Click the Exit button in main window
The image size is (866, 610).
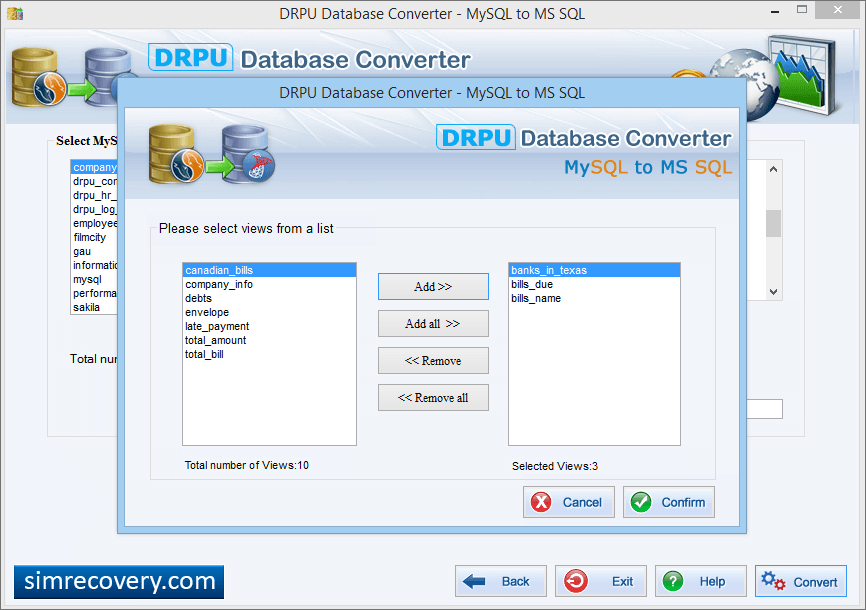coord(600,581)
